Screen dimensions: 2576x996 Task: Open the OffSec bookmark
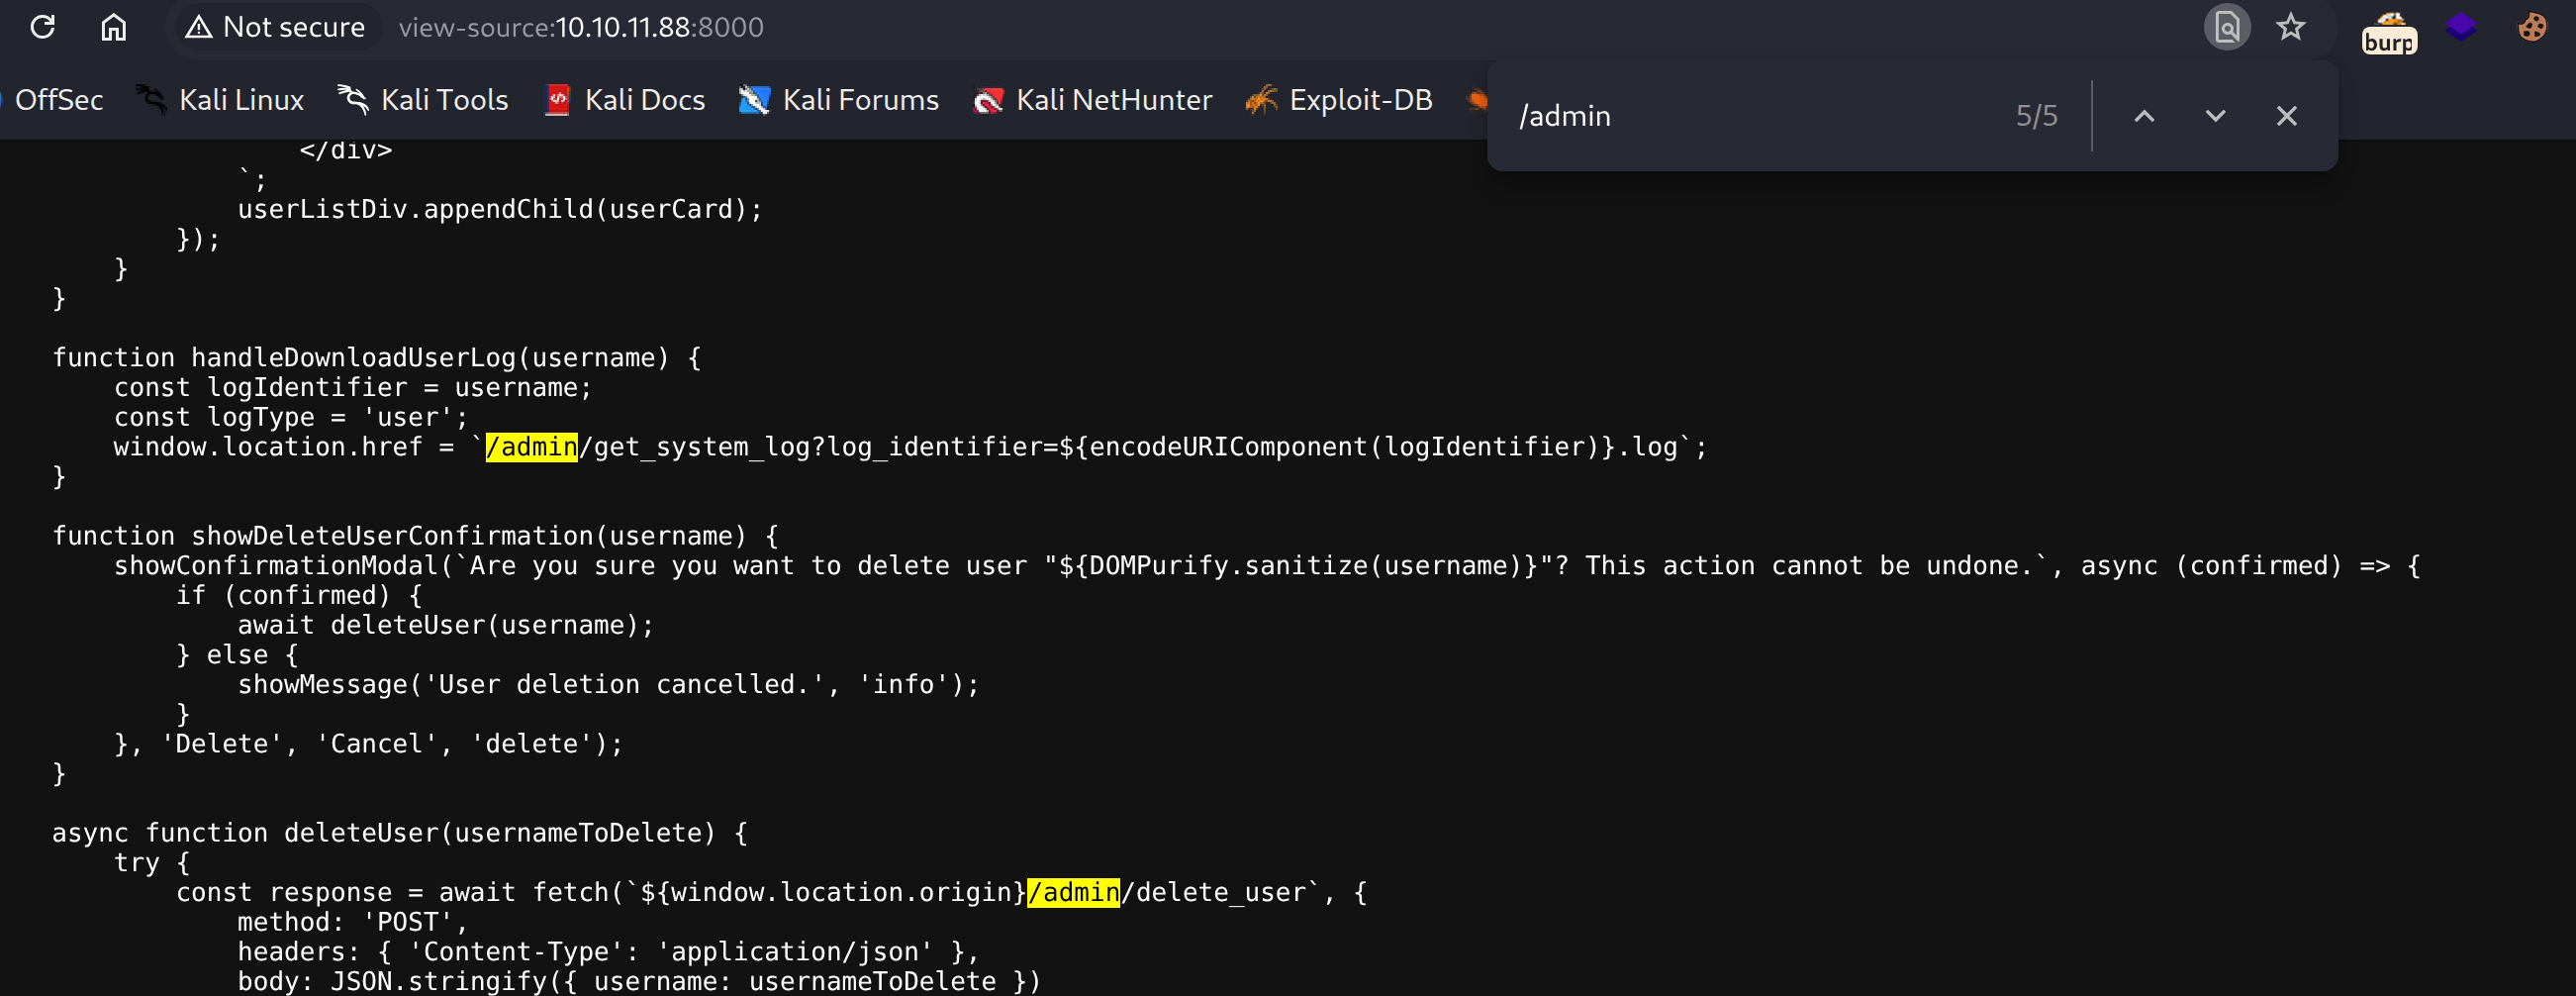coord(58,100)
